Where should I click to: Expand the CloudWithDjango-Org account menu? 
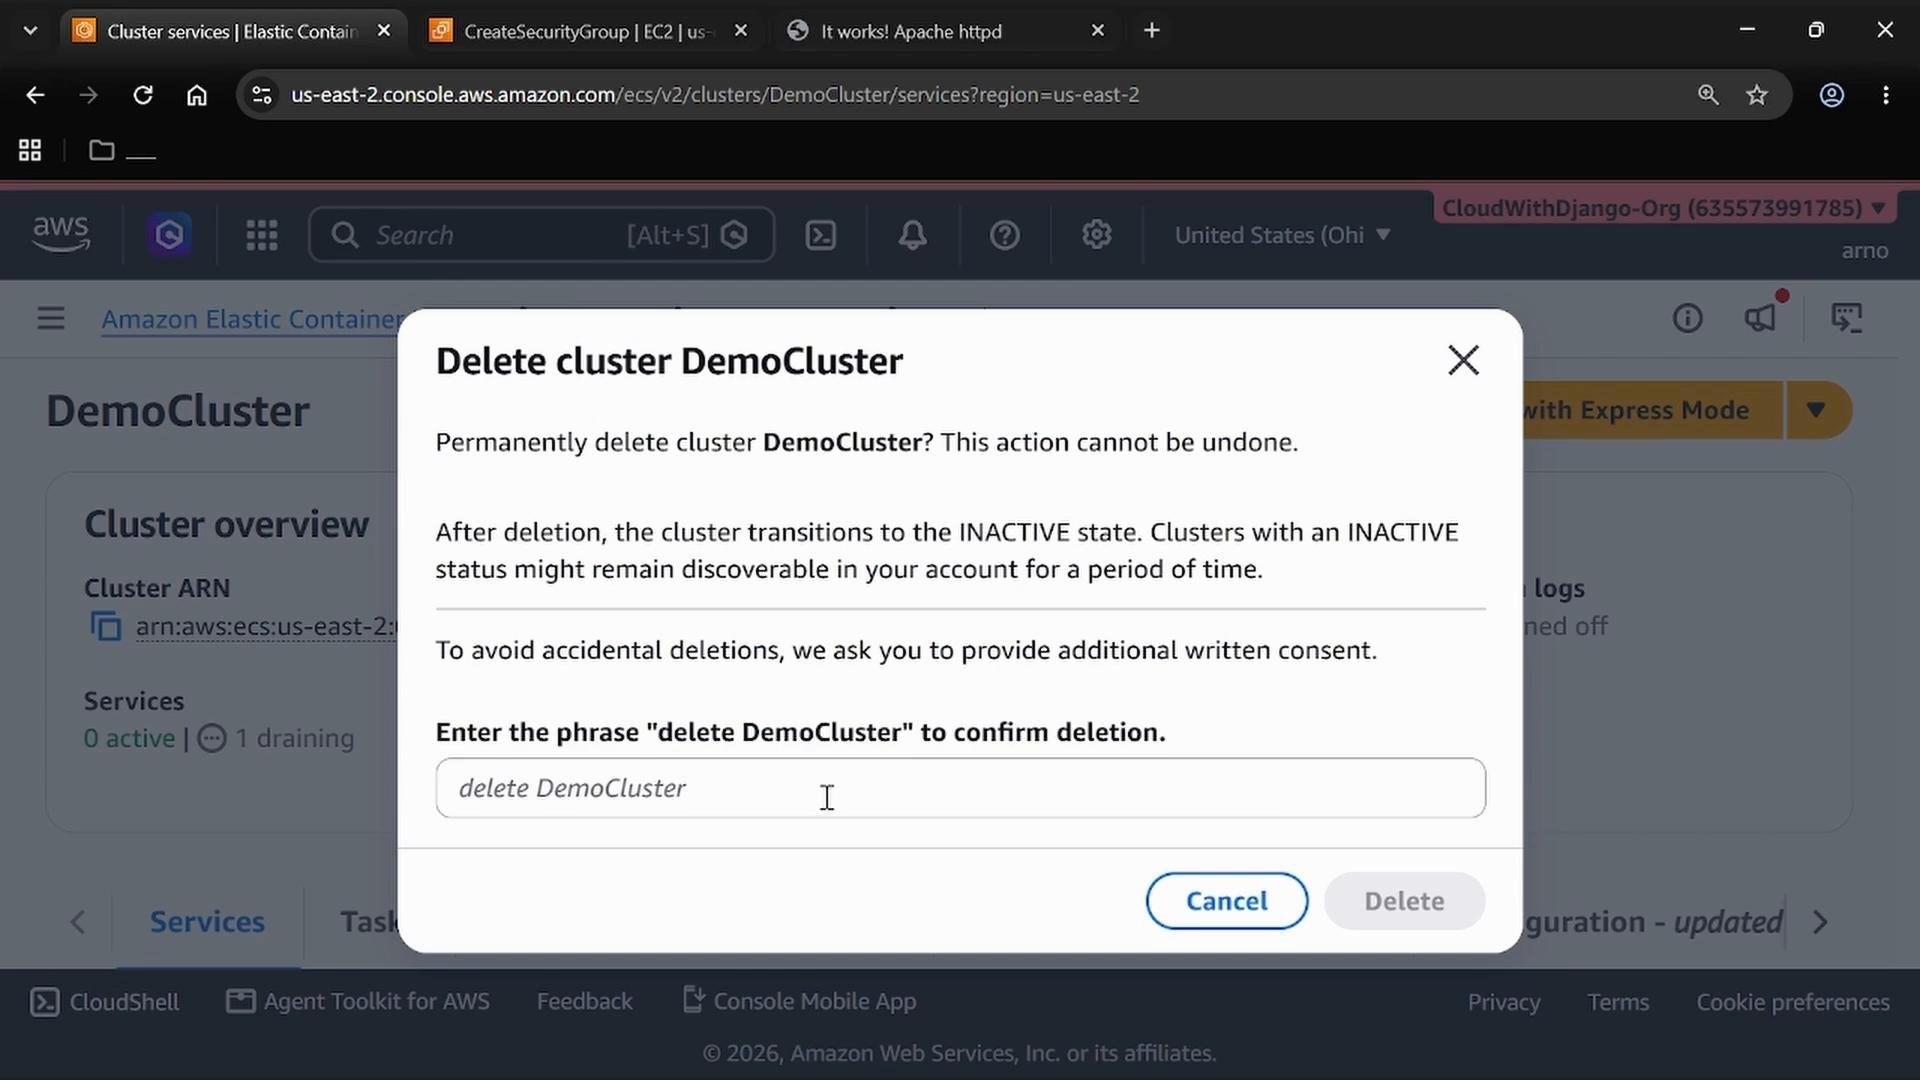coord(1664,208)
